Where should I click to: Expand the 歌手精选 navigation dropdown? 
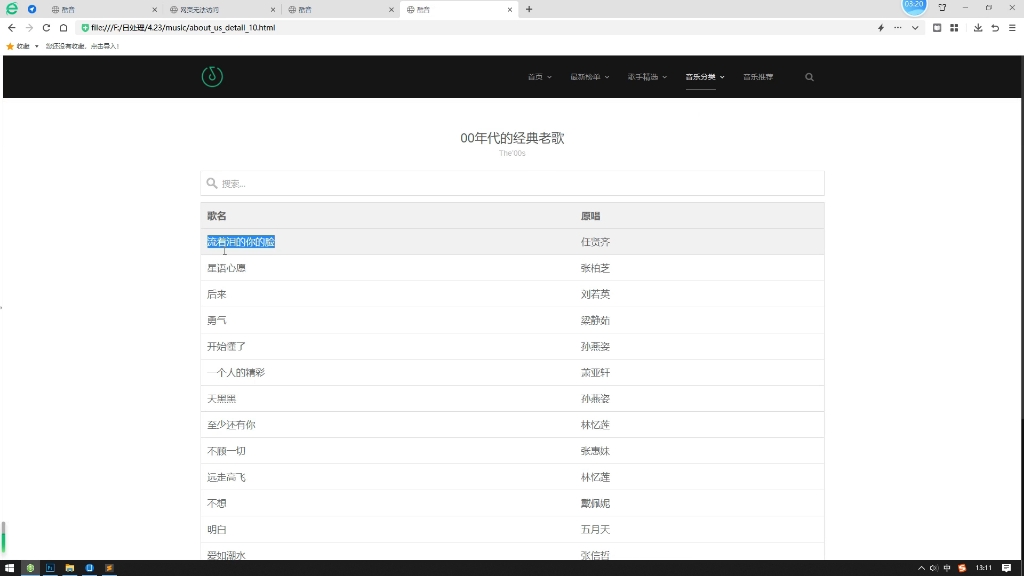644,77
